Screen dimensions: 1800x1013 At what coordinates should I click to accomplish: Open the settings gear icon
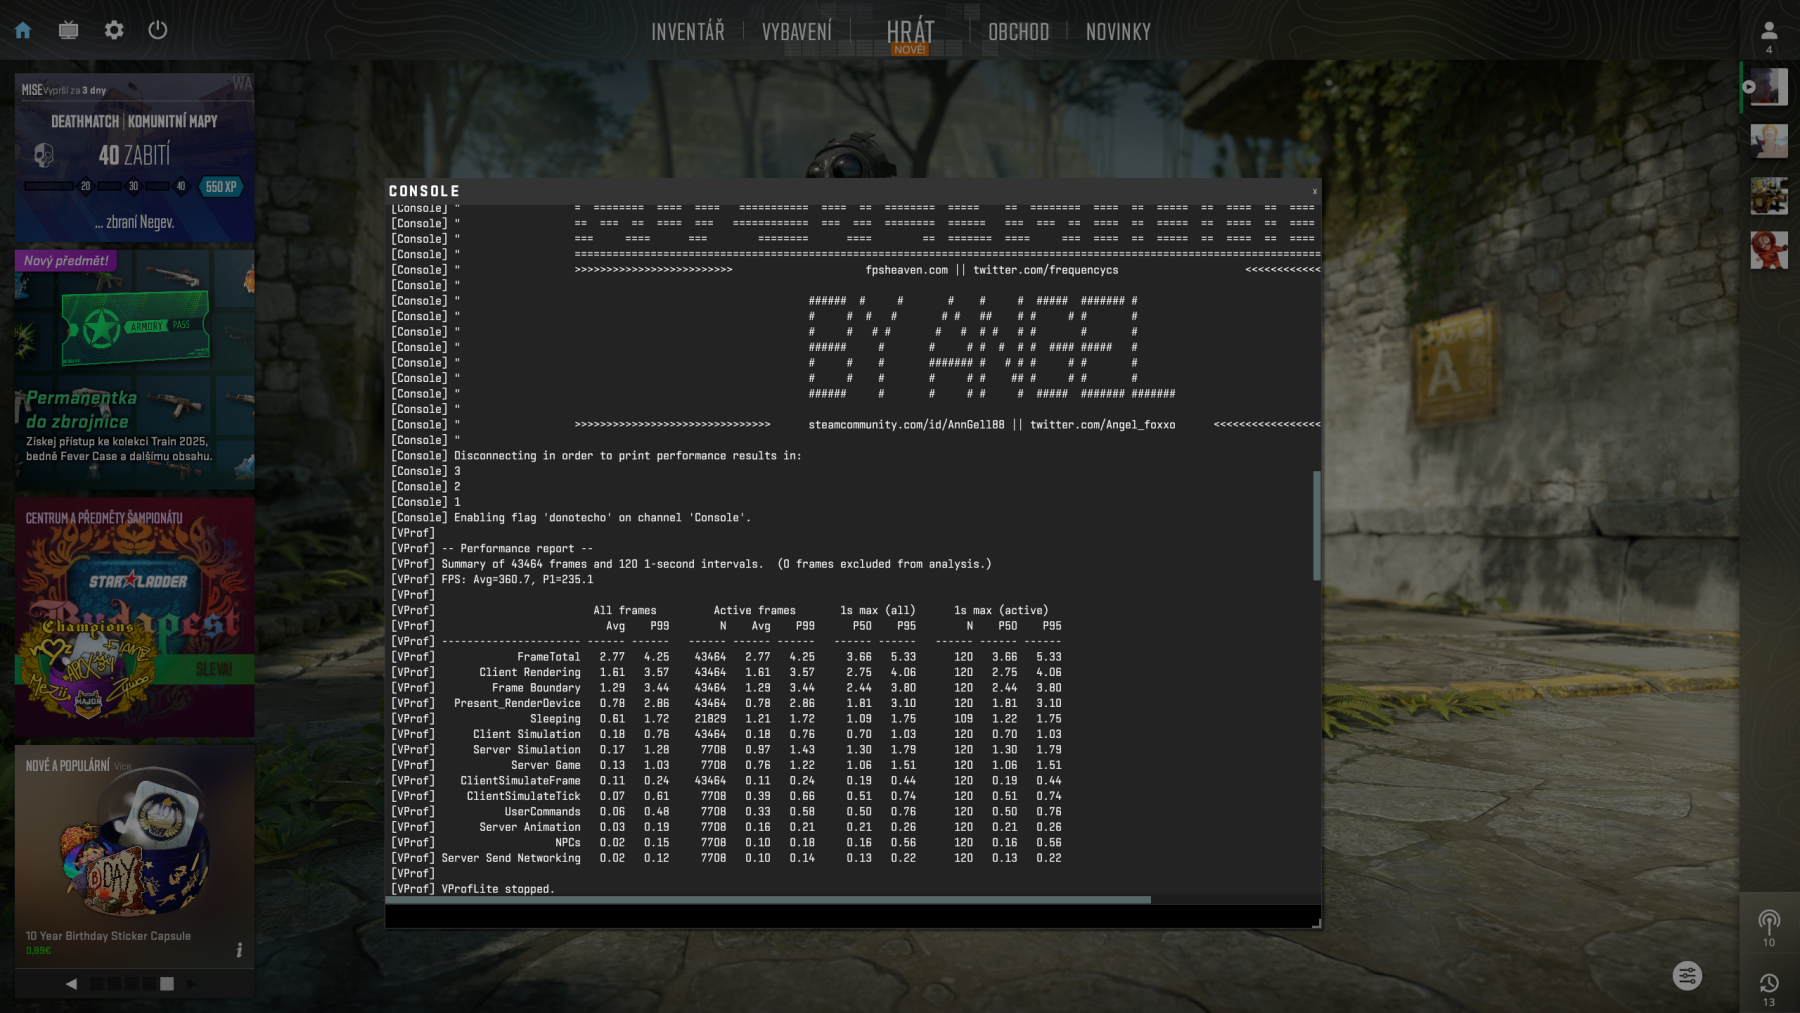pyautogui.click(x=114, y=30)
